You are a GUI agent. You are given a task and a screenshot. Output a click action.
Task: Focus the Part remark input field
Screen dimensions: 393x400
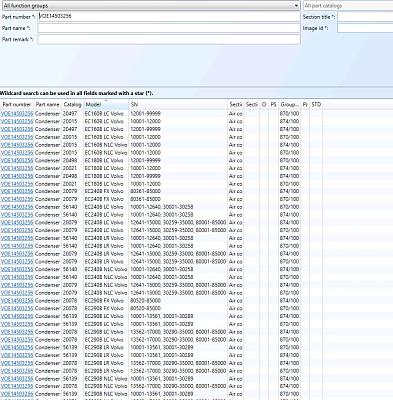pyautogui.click(x=169, y=39)
